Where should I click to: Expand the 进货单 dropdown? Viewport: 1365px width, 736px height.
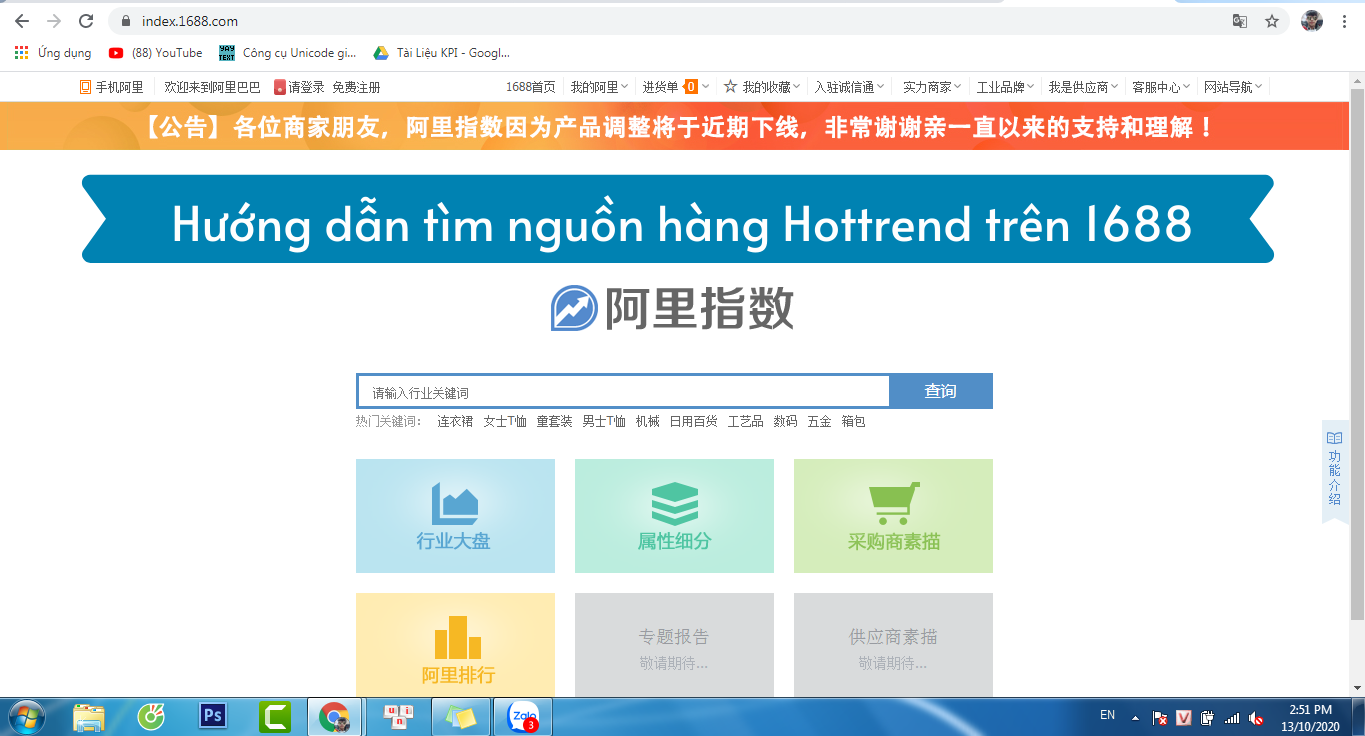pyautogui.click(x=676, y=87)
